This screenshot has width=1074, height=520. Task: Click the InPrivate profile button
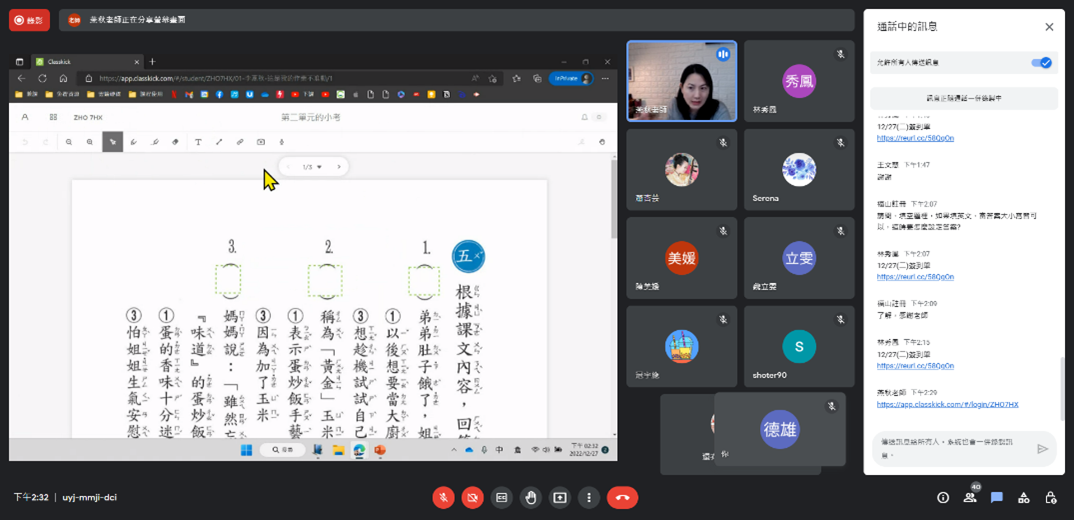[571, 78]
